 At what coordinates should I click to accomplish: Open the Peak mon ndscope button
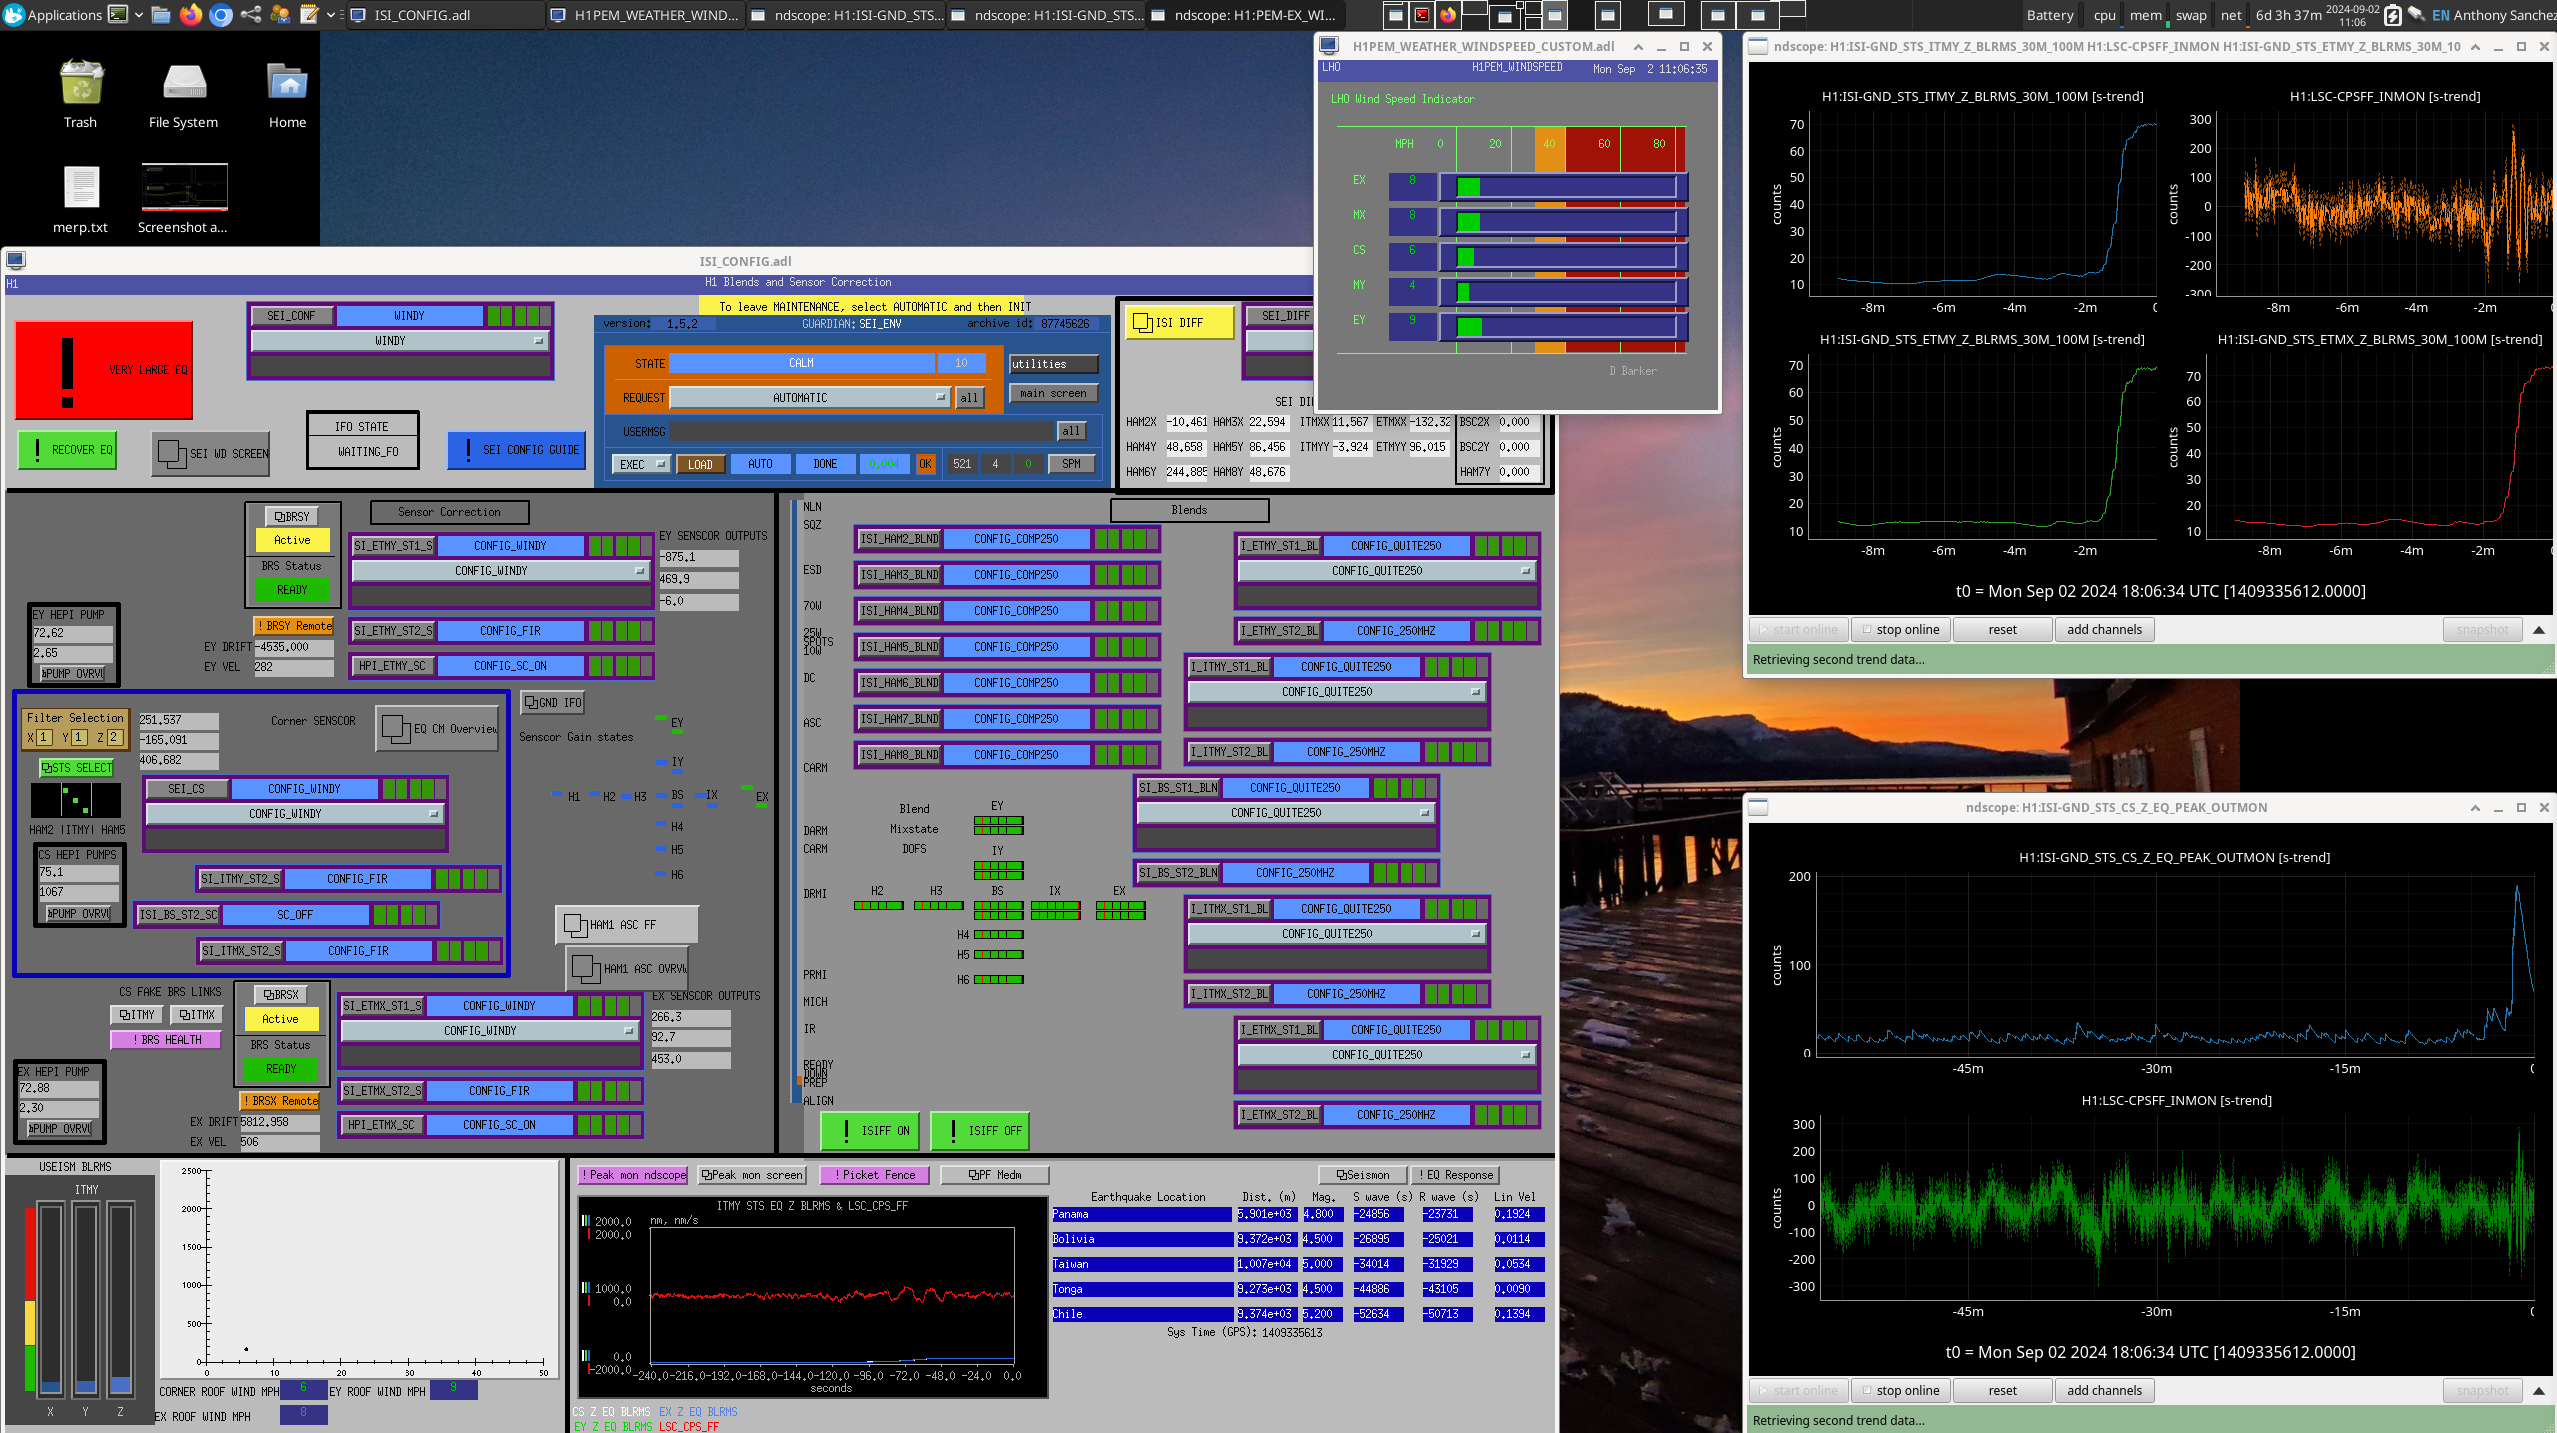point(634,1175)
